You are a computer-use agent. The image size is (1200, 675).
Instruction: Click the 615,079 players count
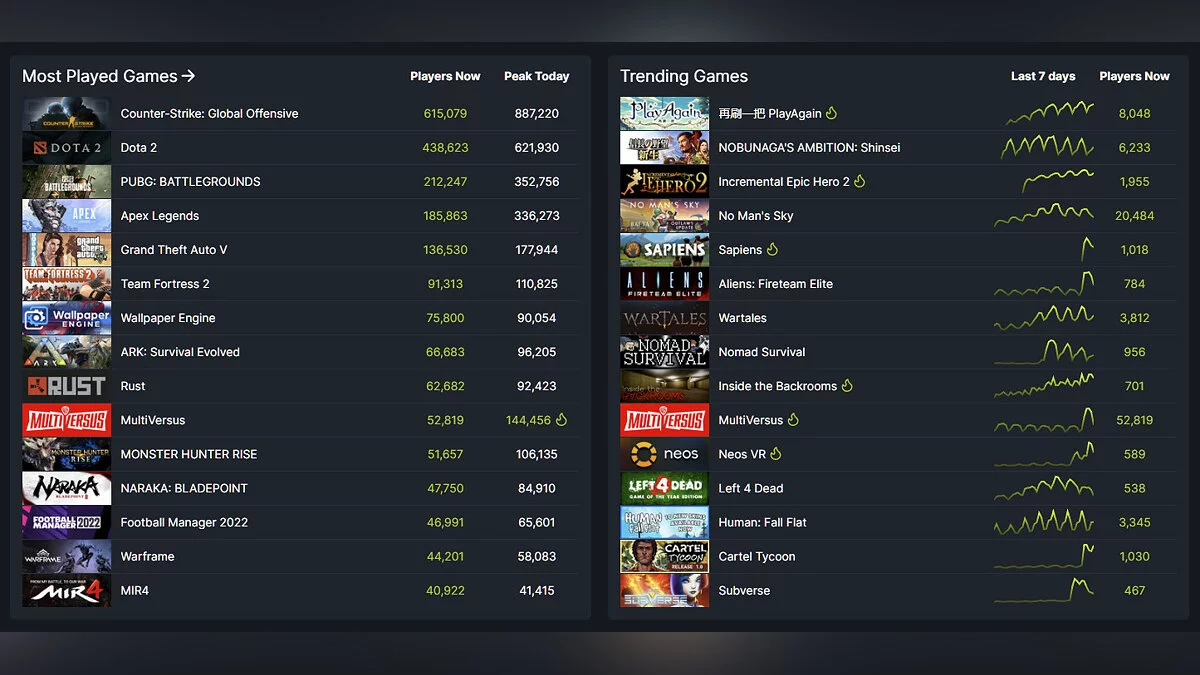click(445, 114)
